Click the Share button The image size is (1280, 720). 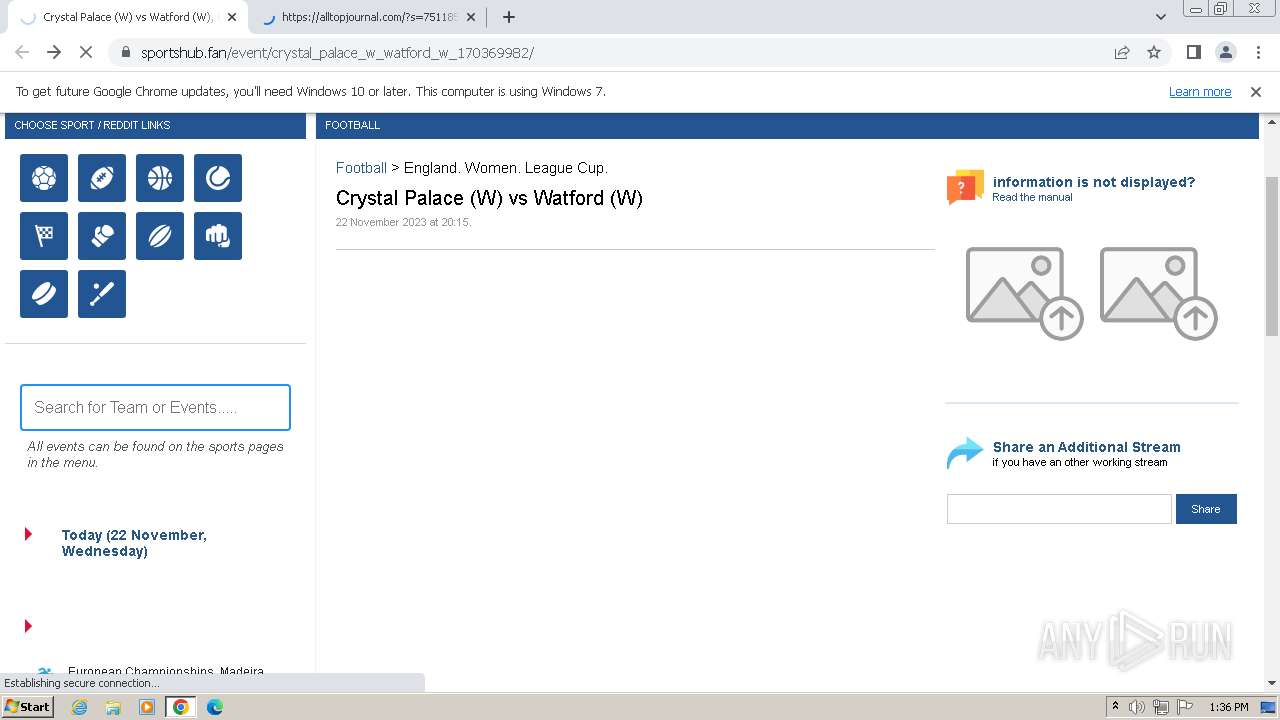[x=1206, y=509]
